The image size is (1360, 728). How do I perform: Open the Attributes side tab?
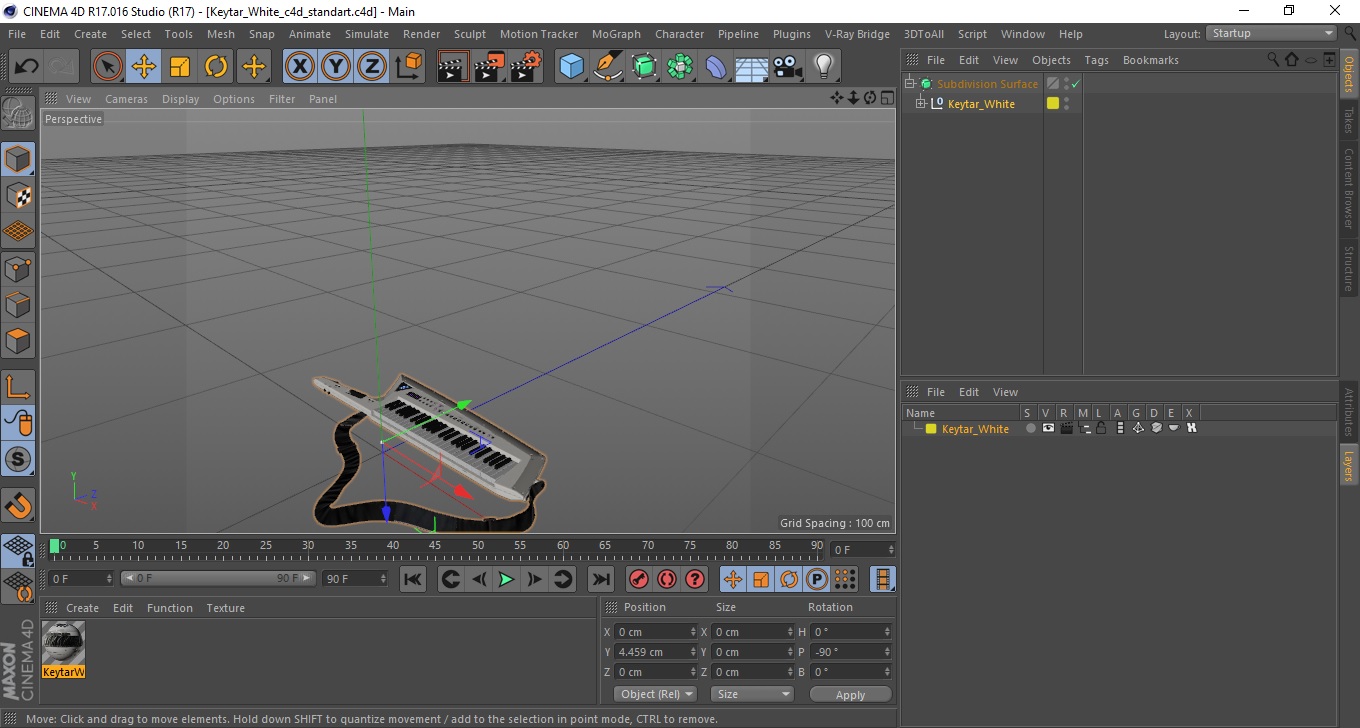[x=1349, y=411]
